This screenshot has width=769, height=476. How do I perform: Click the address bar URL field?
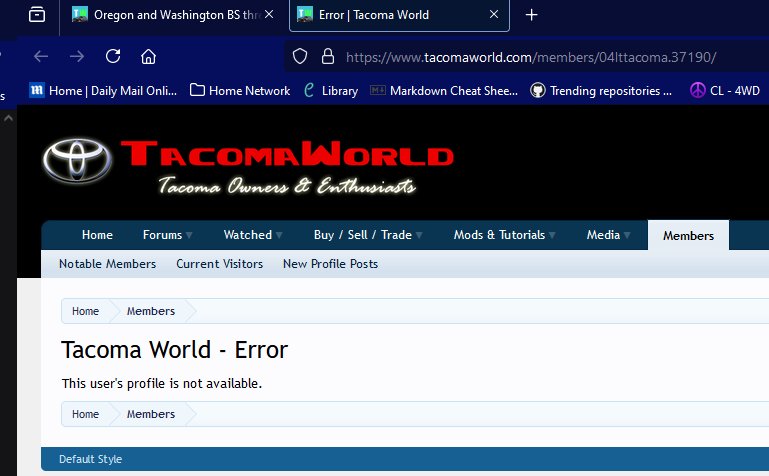pos(531,57)
